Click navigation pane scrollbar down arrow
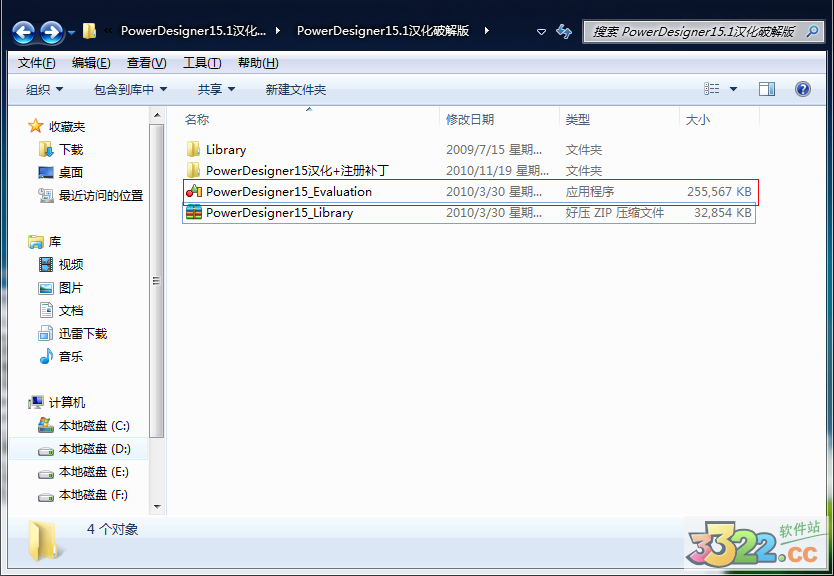834x576 pixels. coord(157,507)
